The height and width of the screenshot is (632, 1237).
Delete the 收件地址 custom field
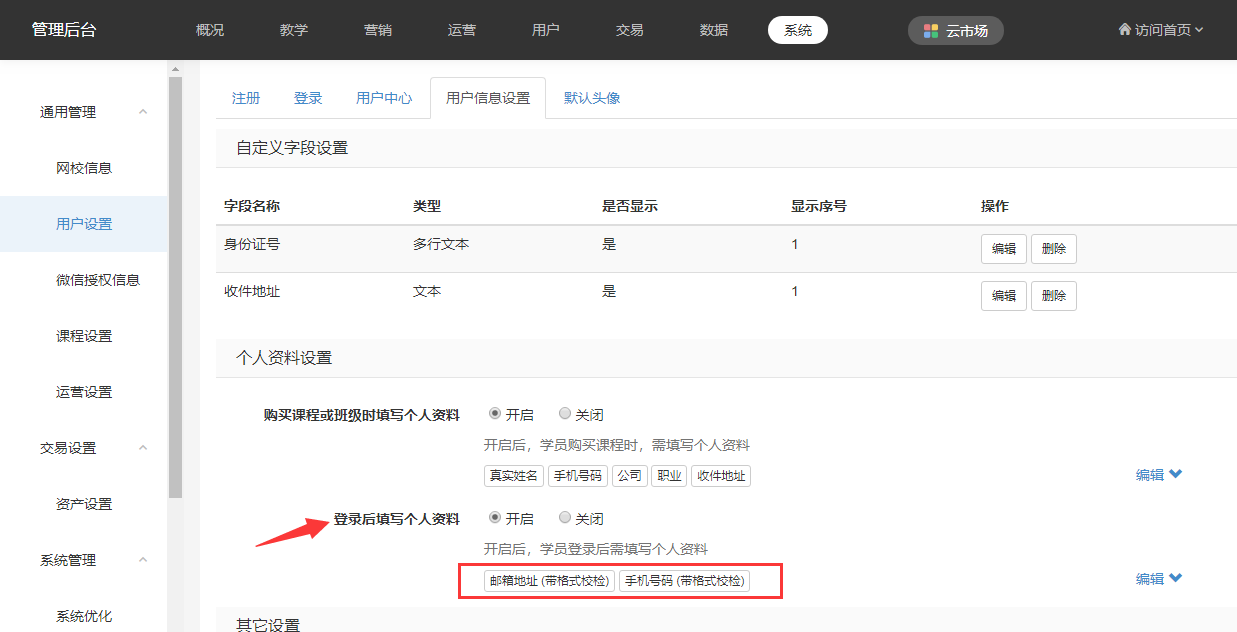pyautogui.click(x=1053, y=296)
